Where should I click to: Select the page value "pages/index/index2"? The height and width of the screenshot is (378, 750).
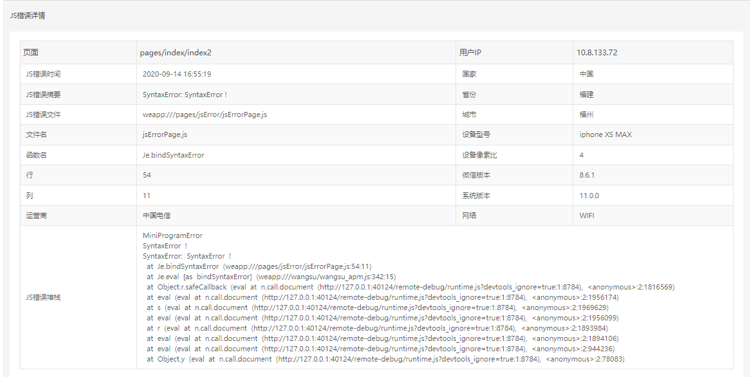pyautogui.click(x=176, y=53)
